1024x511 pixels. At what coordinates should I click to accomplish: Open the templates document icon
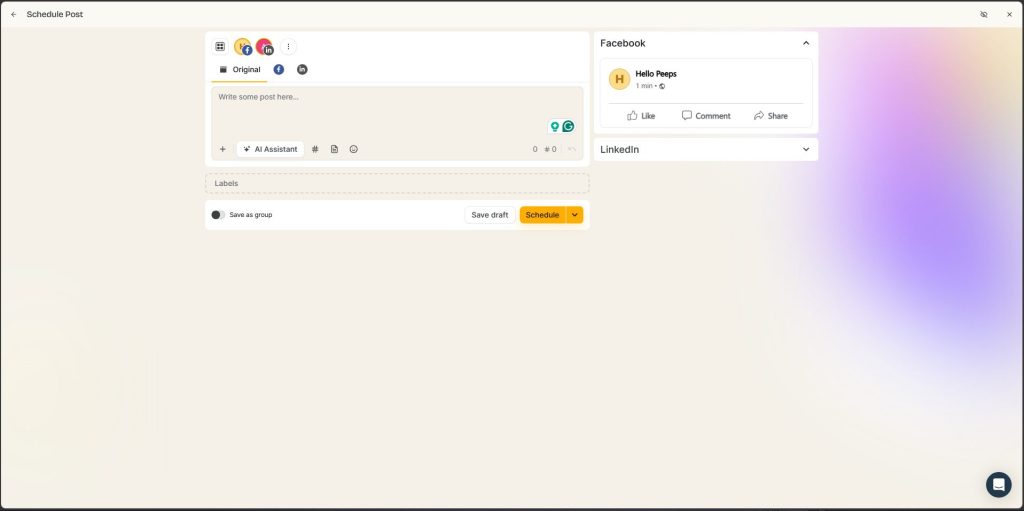334,149
